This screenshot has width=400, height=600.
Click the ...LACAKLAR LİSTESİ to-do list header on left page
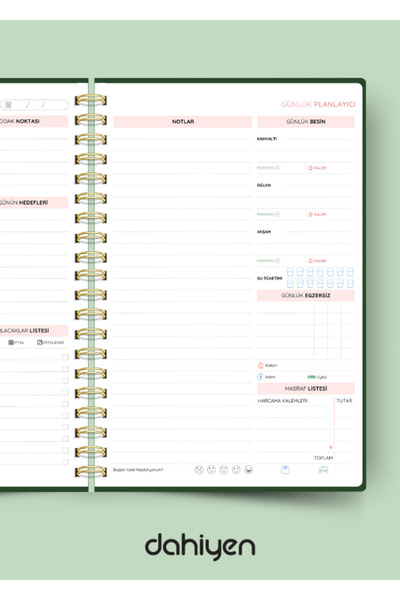pos(34,330)
